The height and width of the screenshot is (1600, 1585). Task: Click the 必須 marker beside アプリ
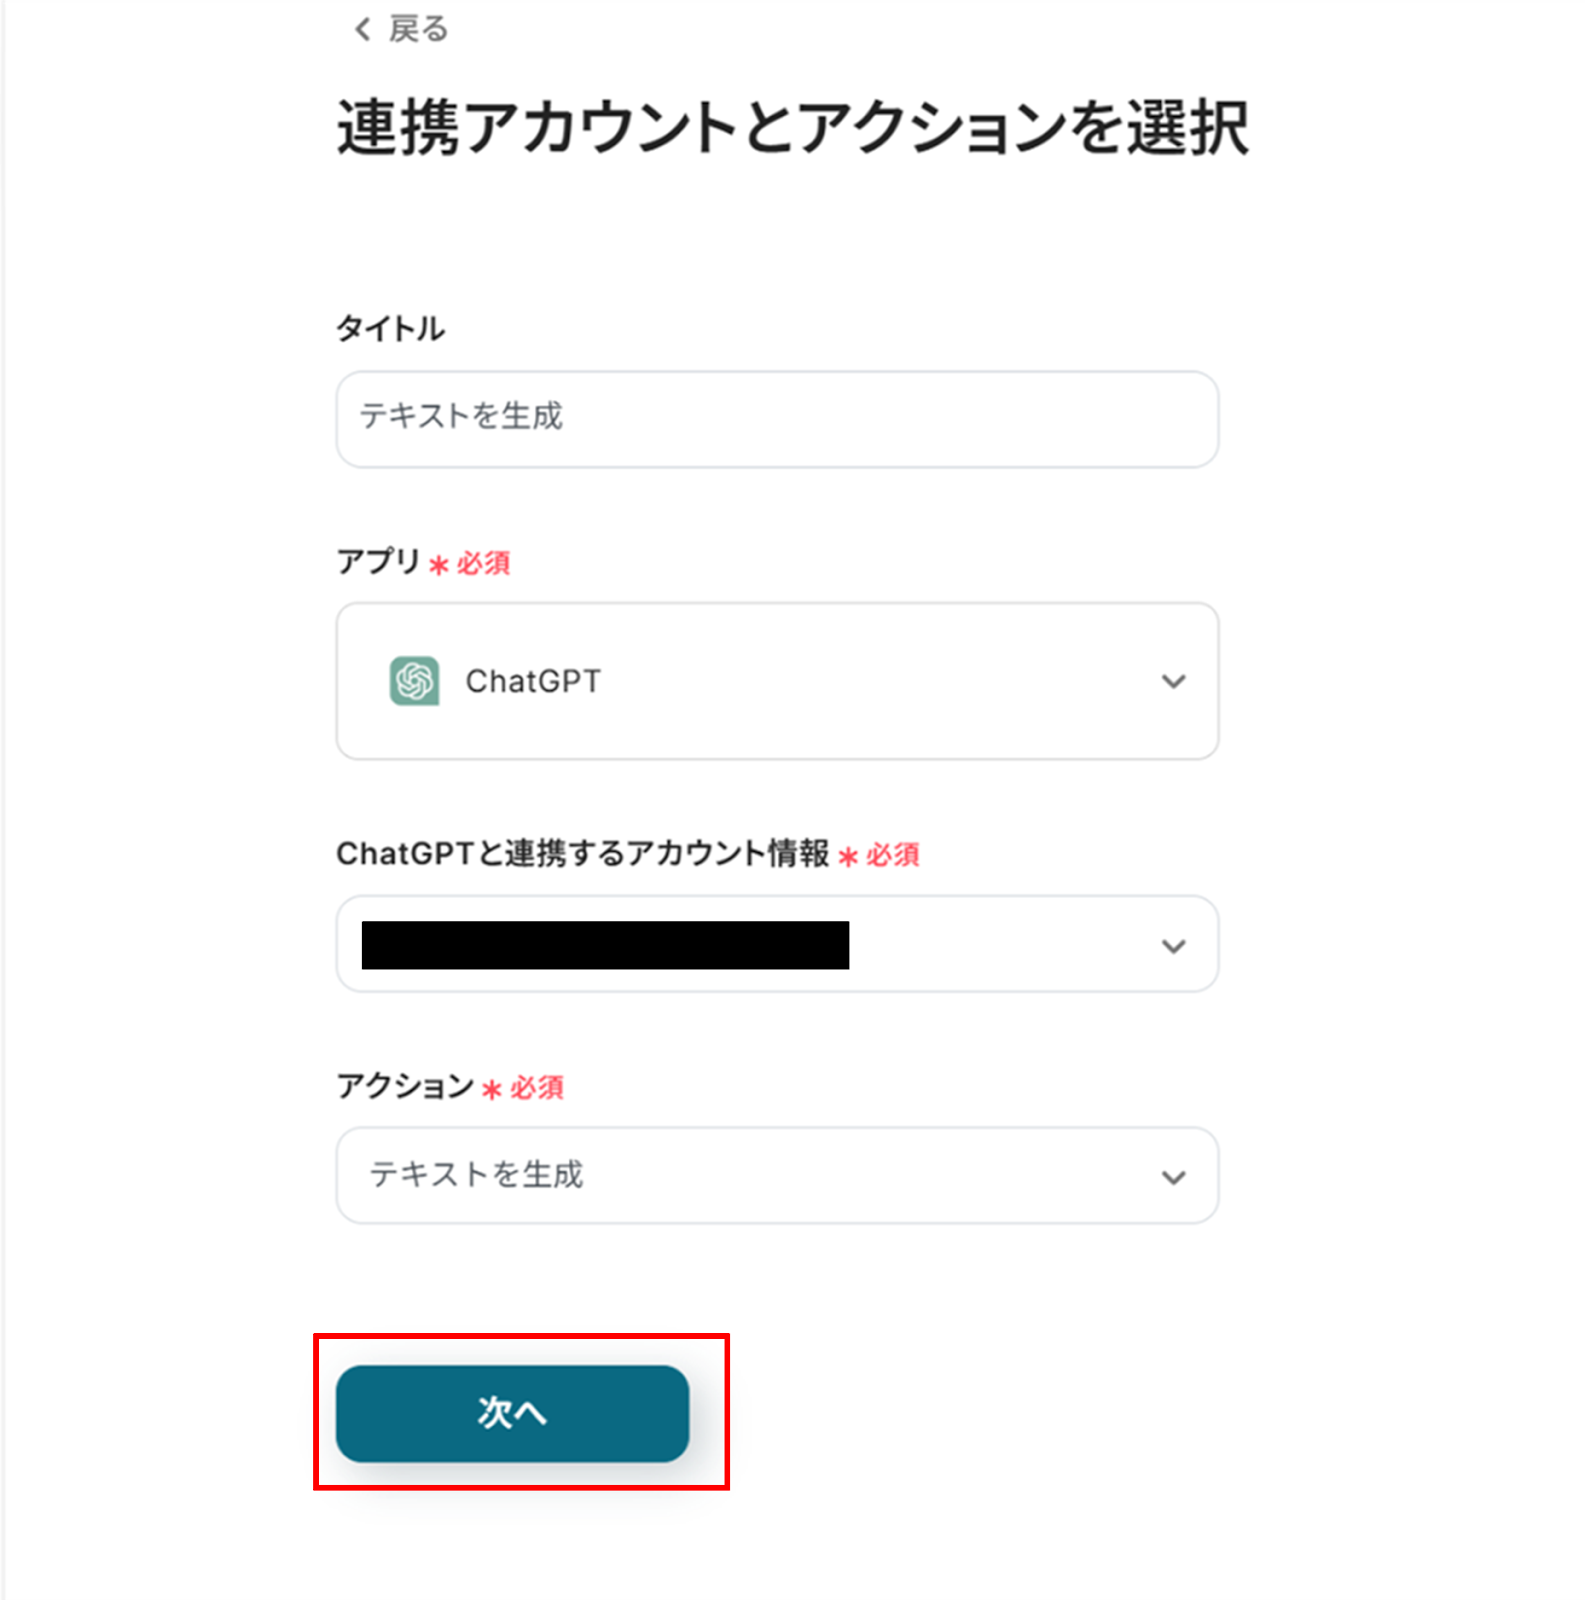(484, 563)
